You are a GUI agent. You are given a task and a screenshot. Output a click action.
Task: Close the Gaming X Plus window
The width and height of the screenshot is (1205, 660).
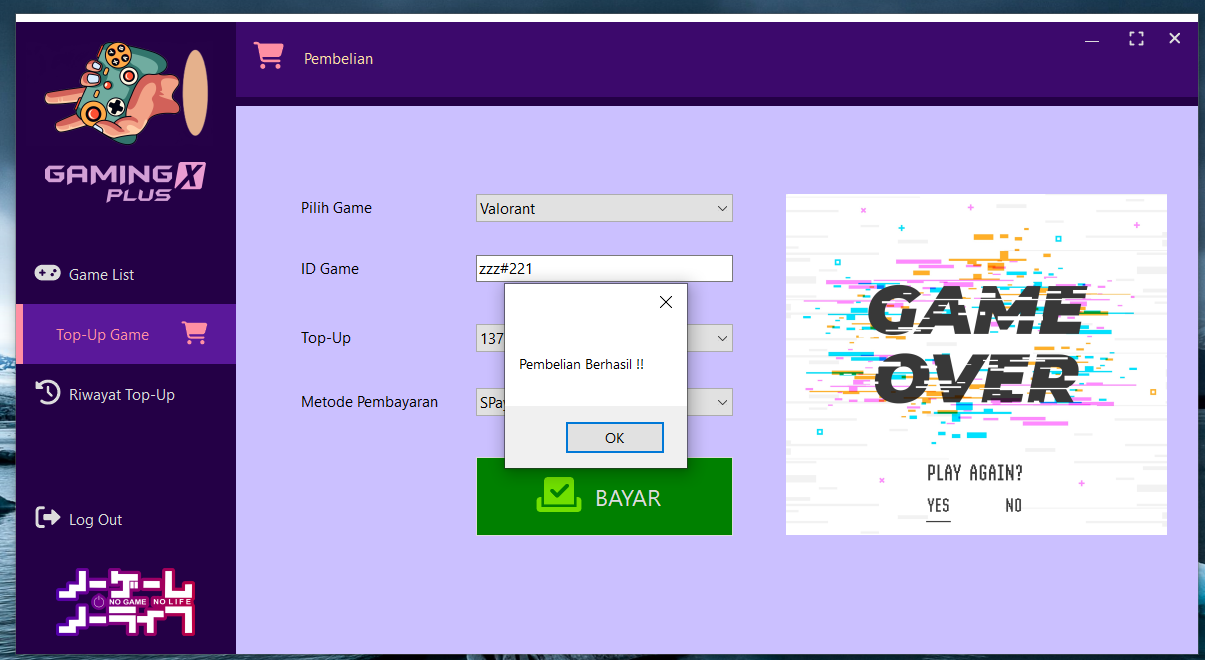coord(1175,39)
